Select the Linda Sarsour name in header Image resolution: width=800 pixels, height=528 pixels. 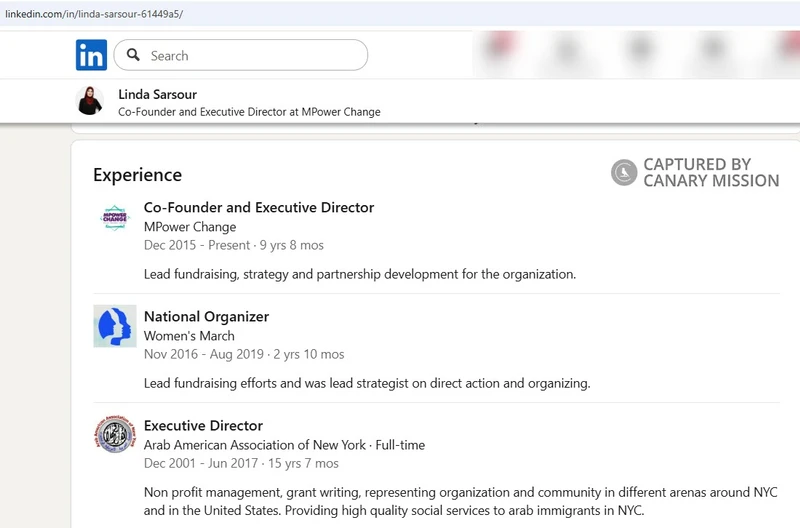(158, 94)
